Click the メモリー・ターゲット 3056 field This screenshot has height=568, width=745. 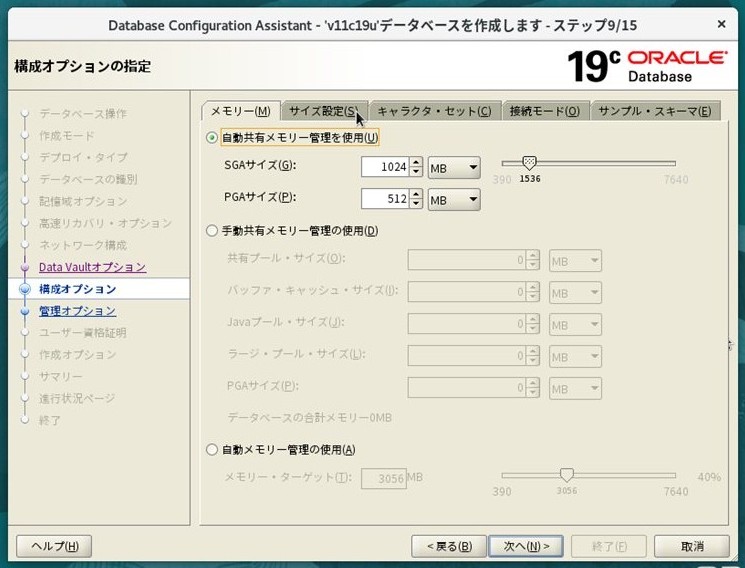[x=384, y=478]
